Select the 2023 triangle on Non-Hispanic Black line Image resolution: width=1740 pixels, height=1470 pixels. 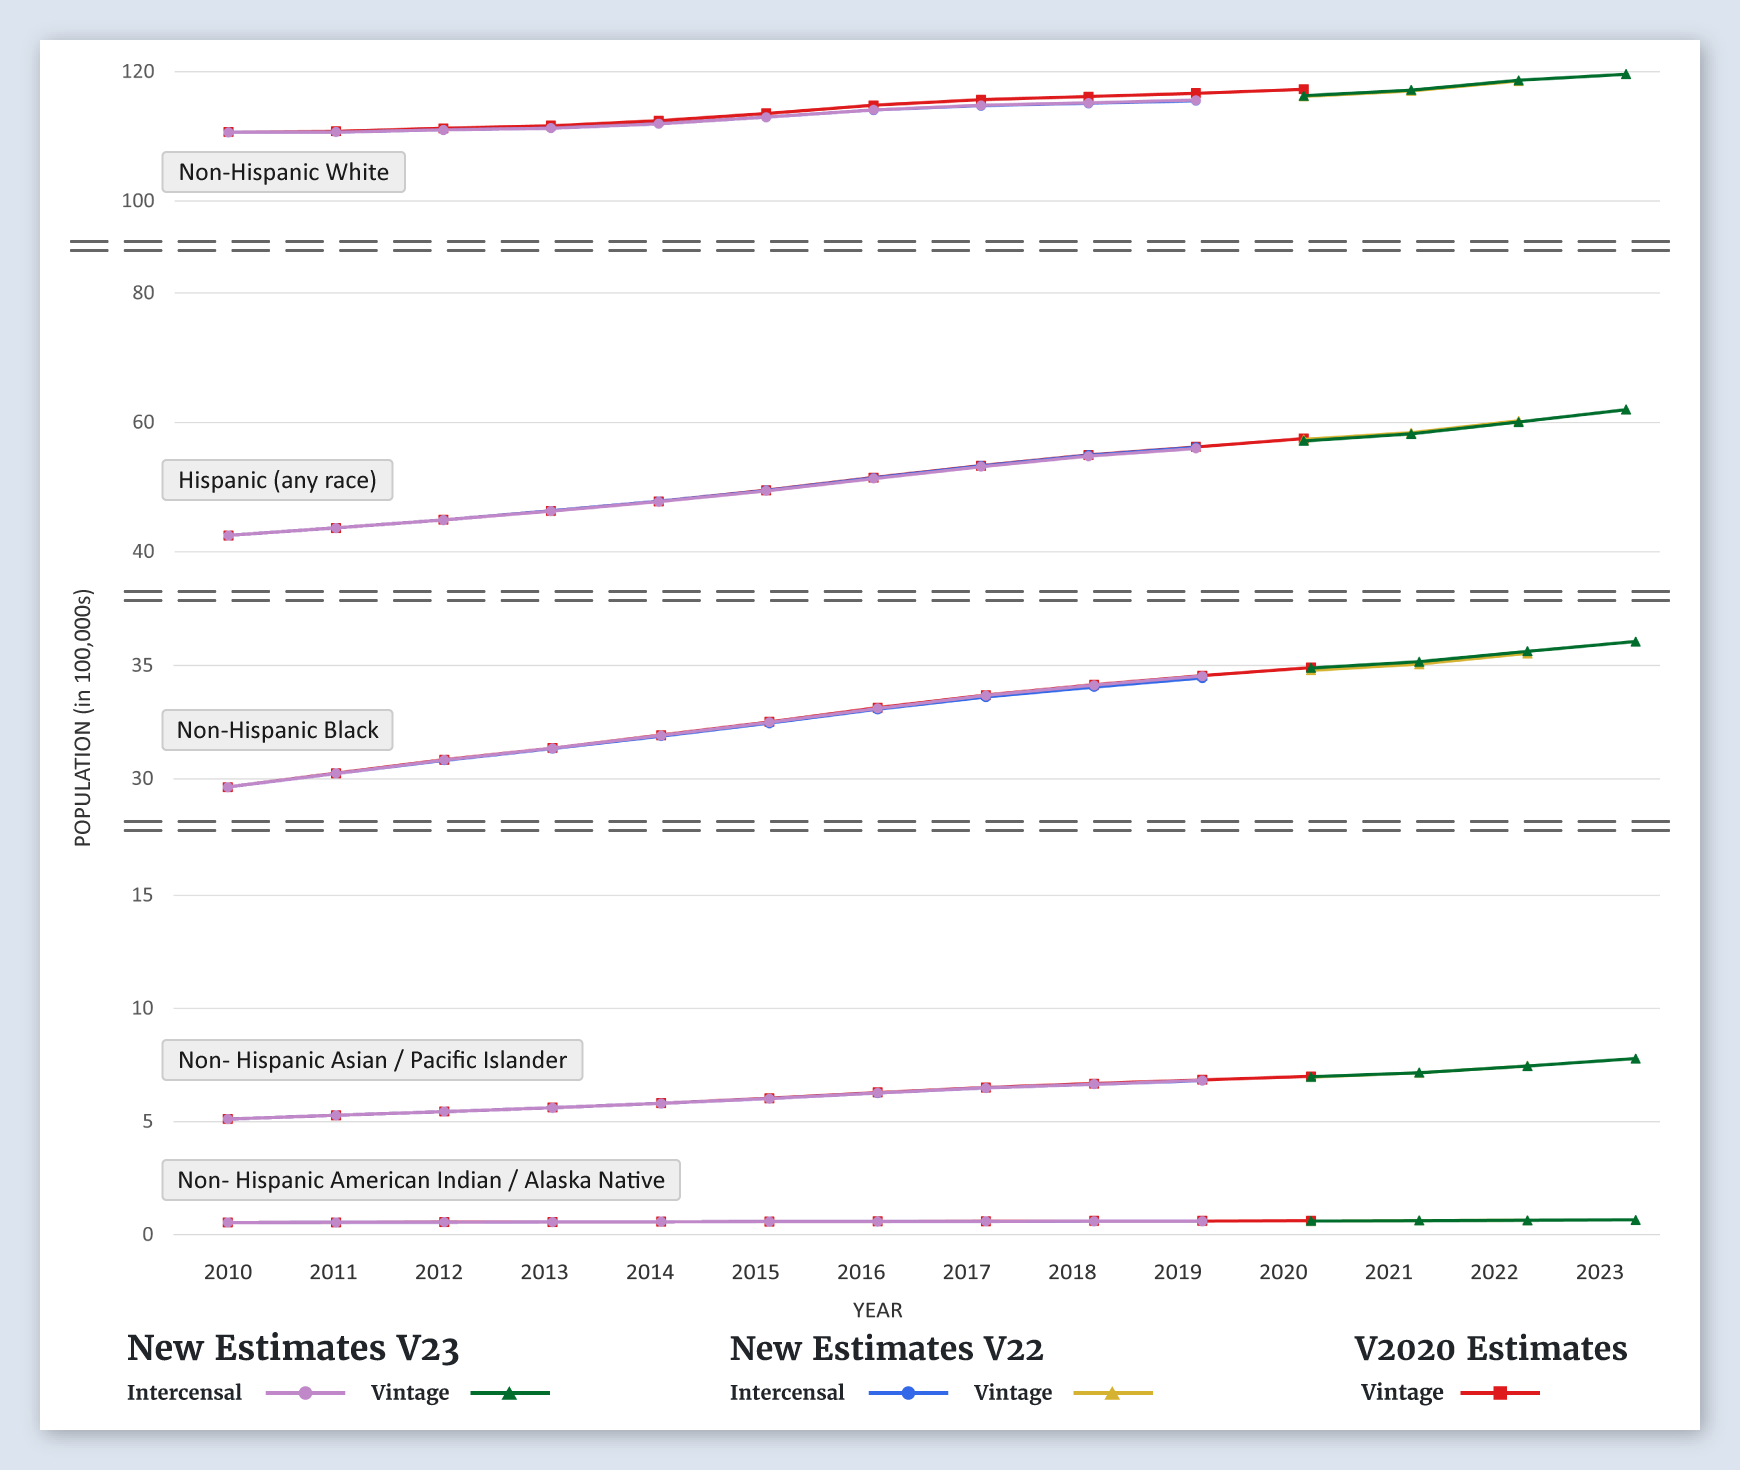pos(1635,642)
